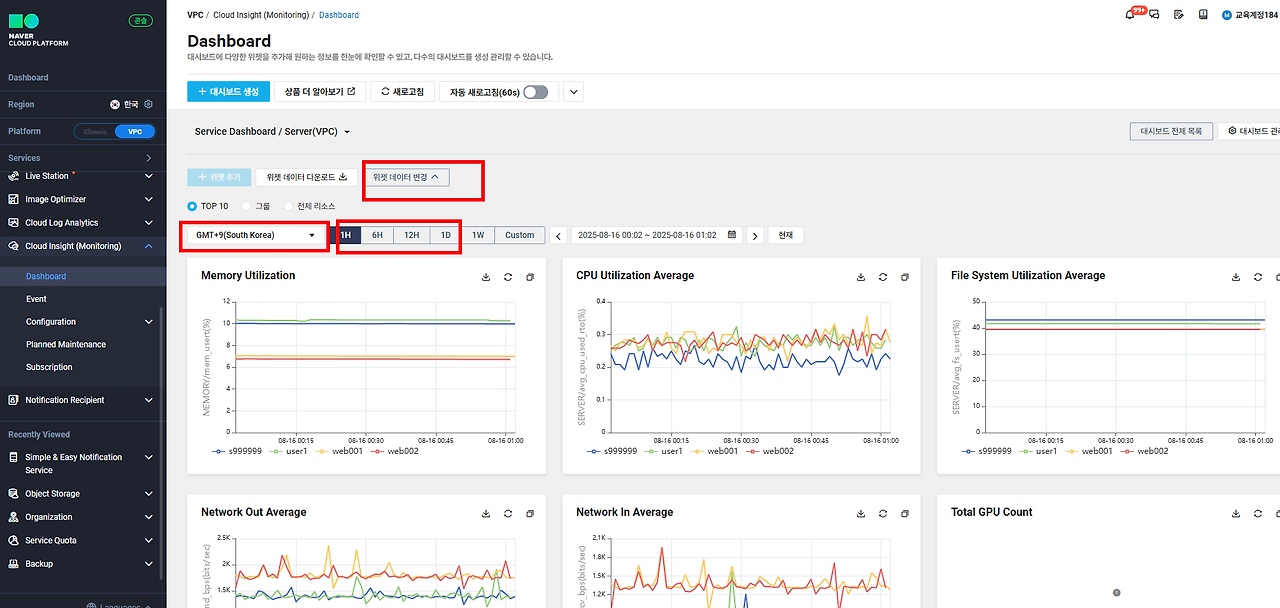Viewport: 1280px width, 608px height.
Task: Open the GMT+9 timezone dropdown
Action: point(256,235)
